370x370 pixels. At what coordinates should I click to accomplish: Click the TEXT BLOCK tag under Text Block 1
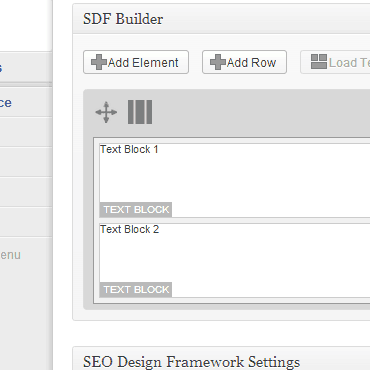[x=136, y=210]
